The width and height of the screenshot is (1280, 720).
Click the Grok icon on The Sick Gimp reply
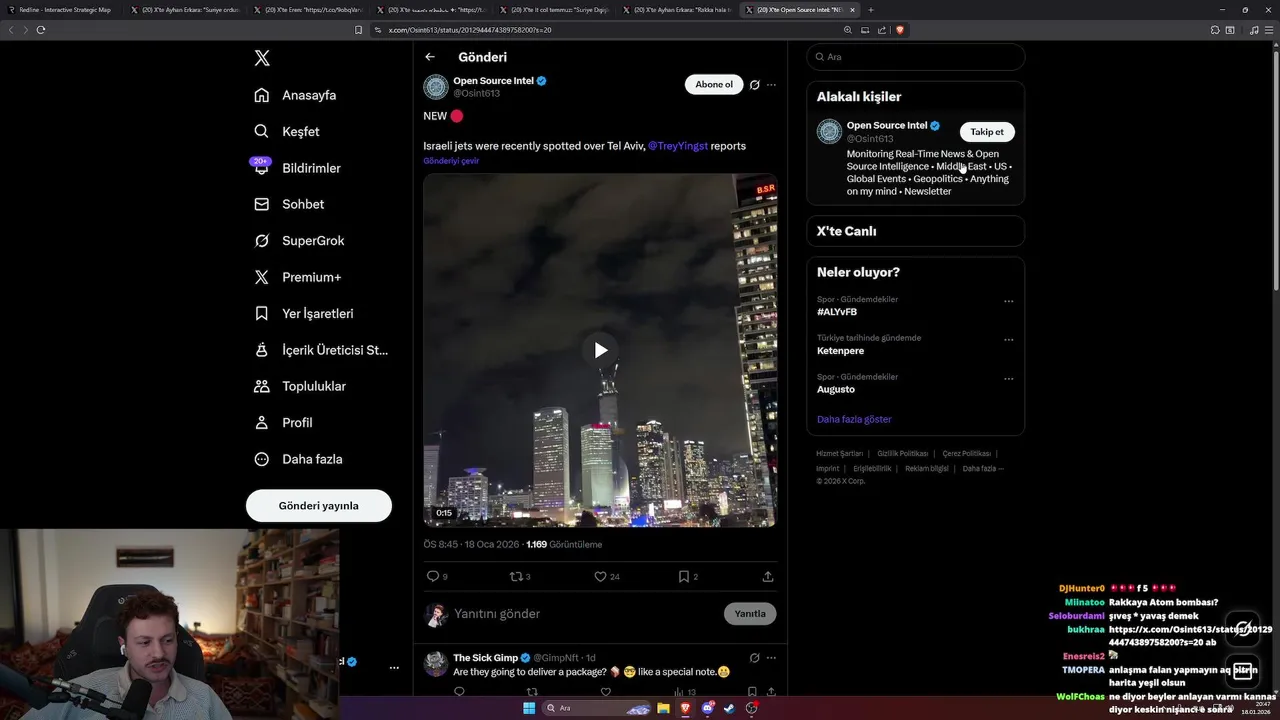(x=755, y=658)
